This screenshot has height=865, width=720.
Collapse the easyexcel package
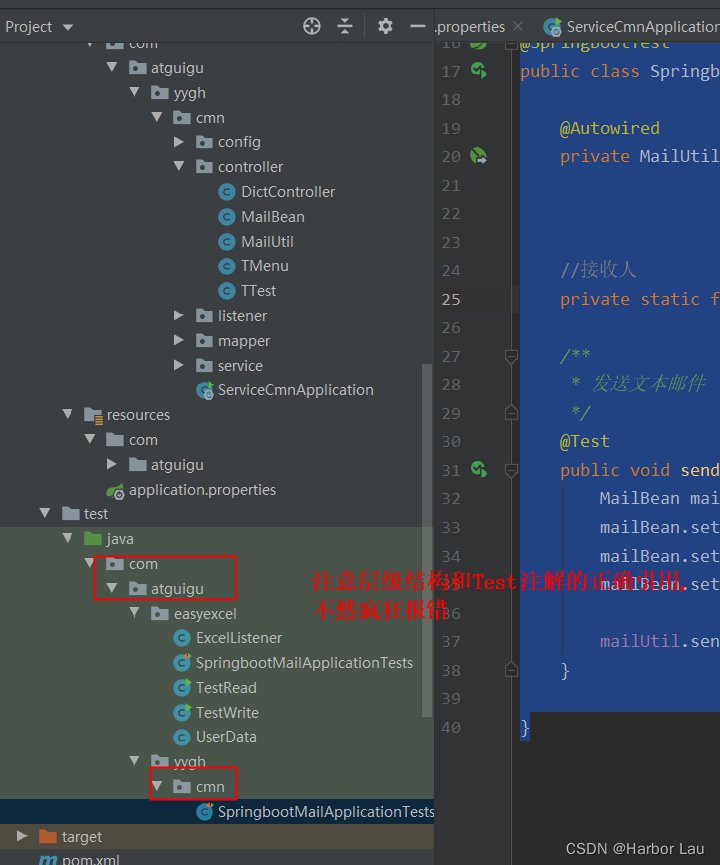point(135,613)
